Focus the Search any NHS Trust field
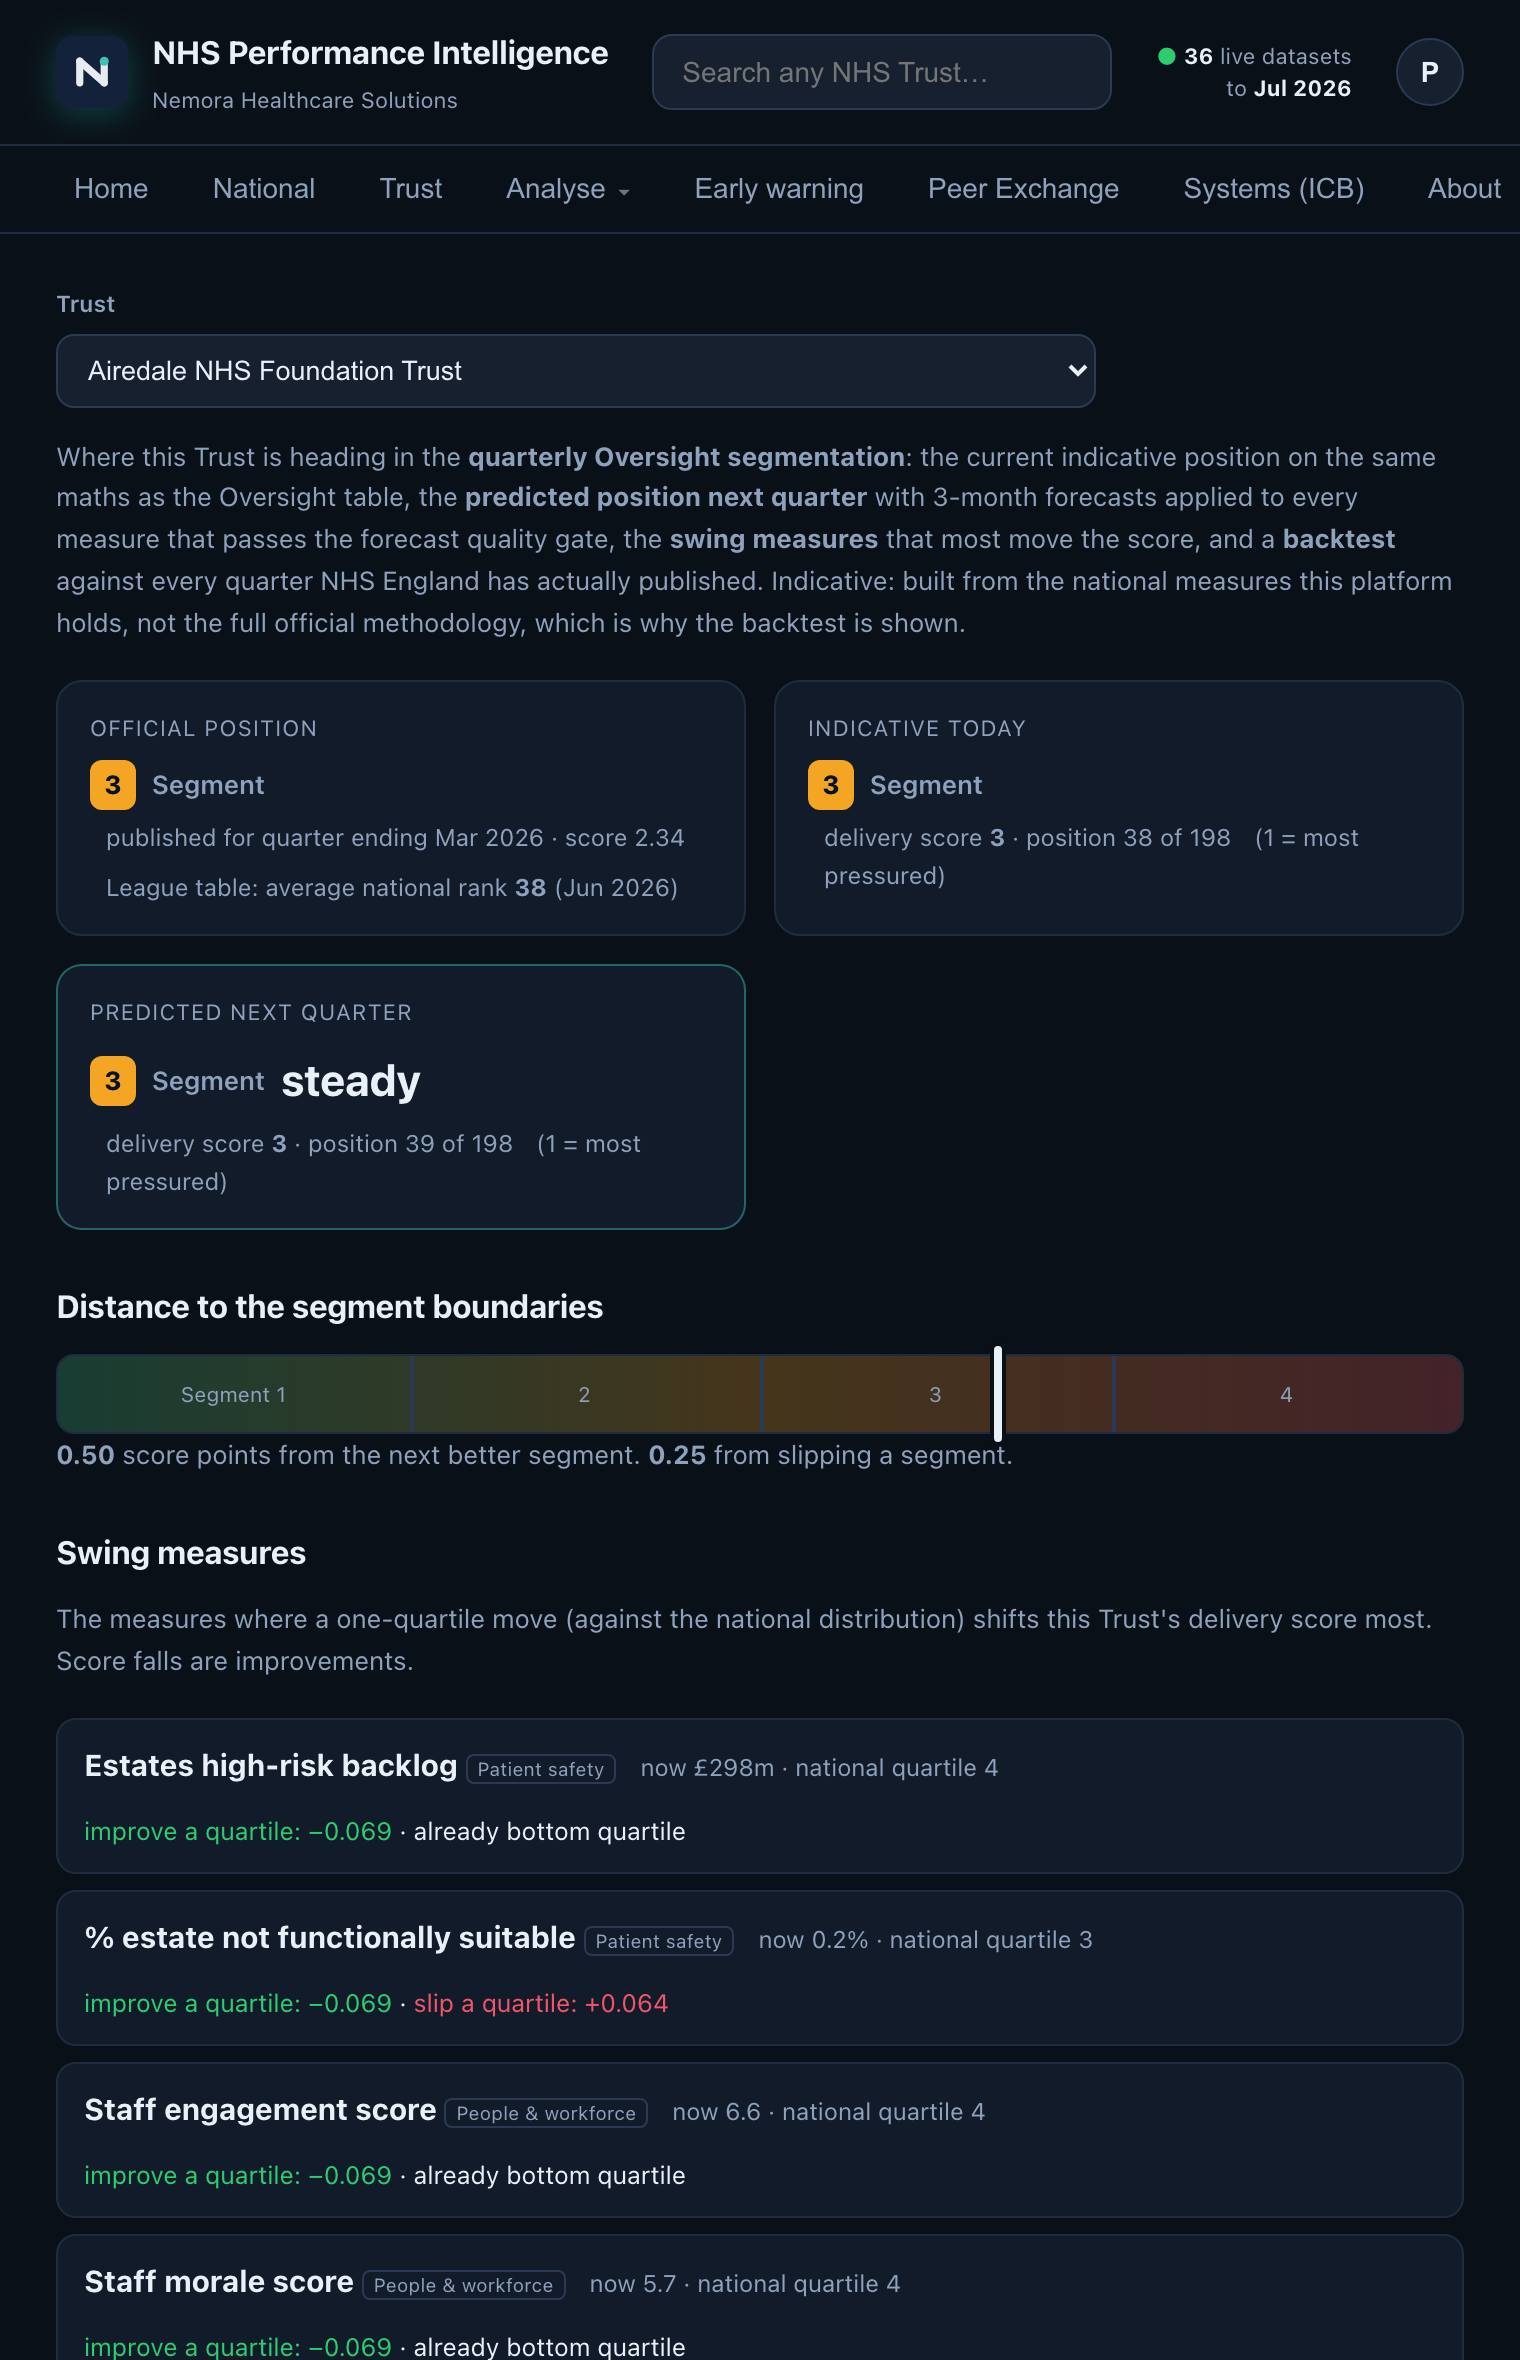The image size is (1520, 2360). pos(881,72)
